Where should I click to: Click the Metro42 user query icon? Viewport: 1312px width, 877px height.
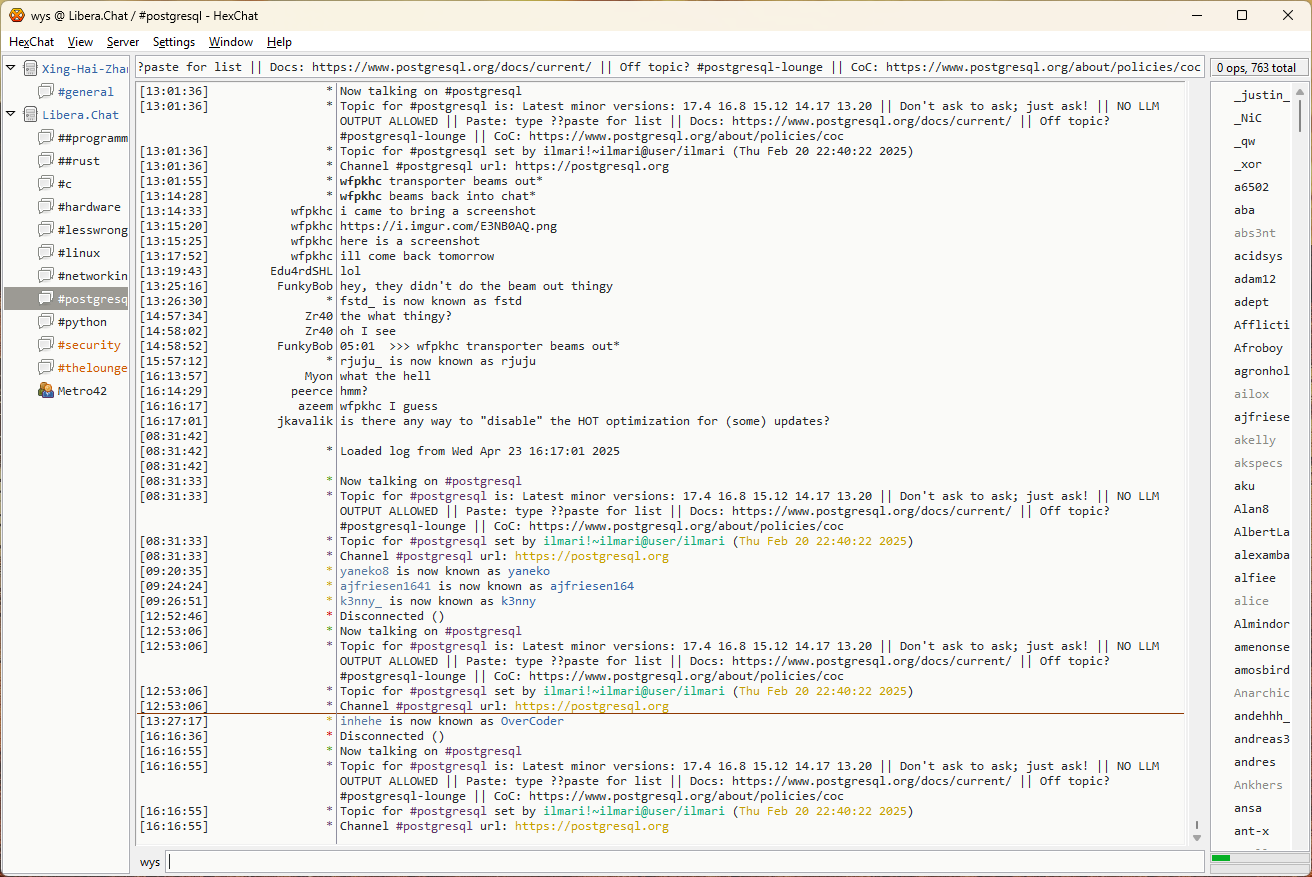pos(46,391)
